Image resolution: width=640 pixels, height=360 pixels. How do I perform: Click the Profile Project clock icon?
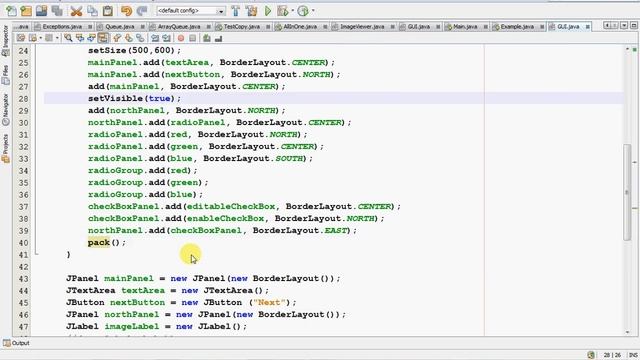(303, 11)
